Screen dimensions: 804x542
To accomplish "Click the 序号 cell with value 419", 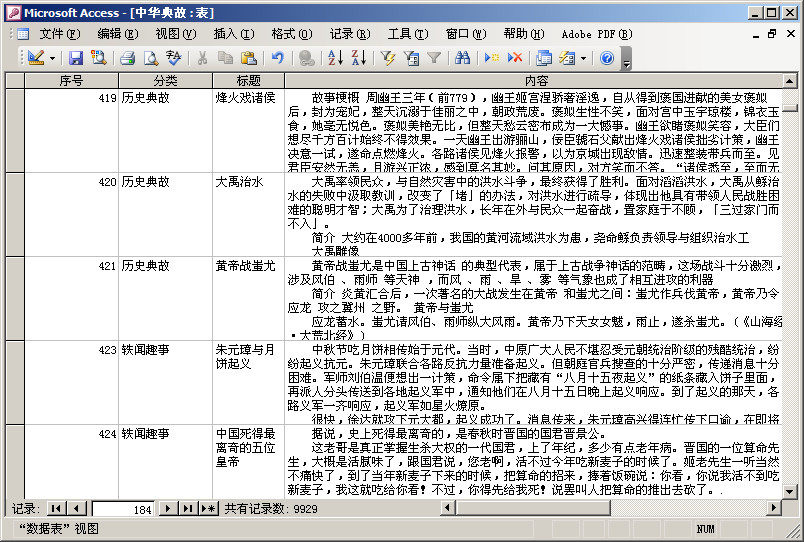I will [x=71, y=130].
